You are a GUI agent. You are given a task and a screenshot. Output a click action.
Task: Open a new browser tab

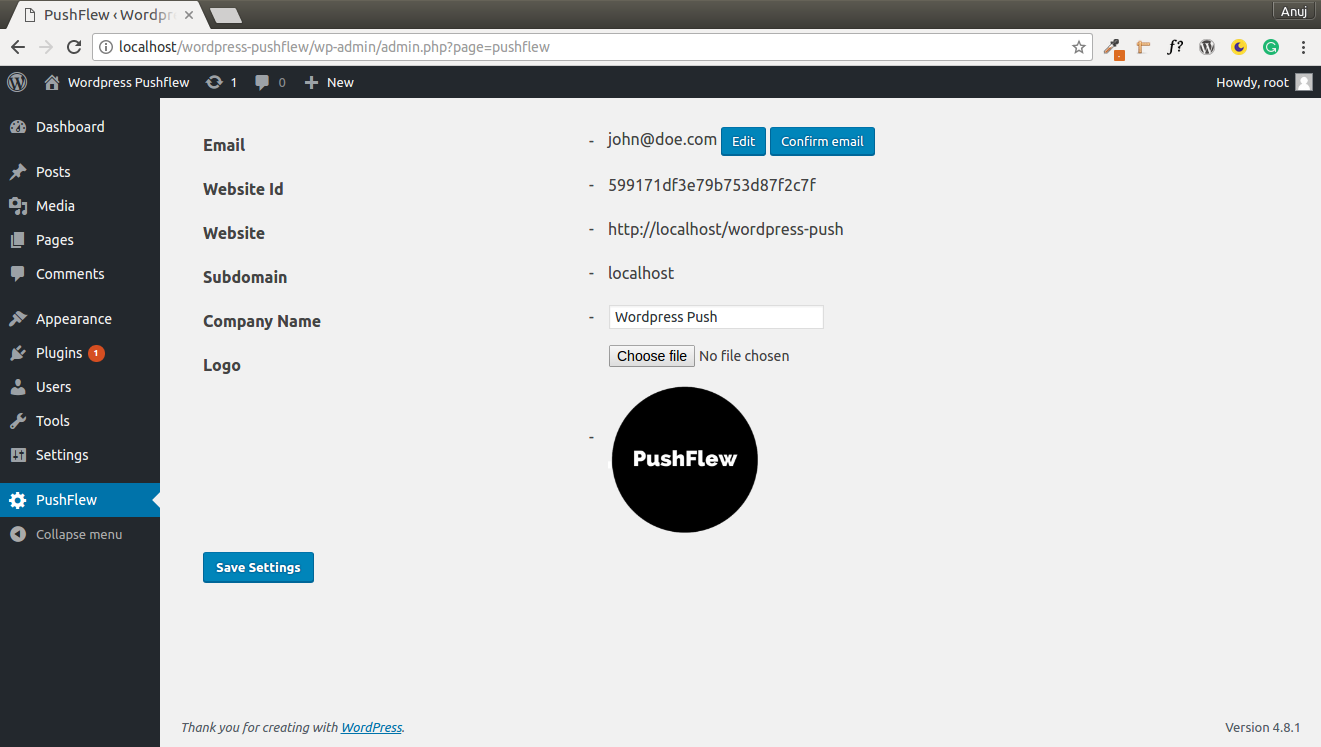click(x=226, y=16)
